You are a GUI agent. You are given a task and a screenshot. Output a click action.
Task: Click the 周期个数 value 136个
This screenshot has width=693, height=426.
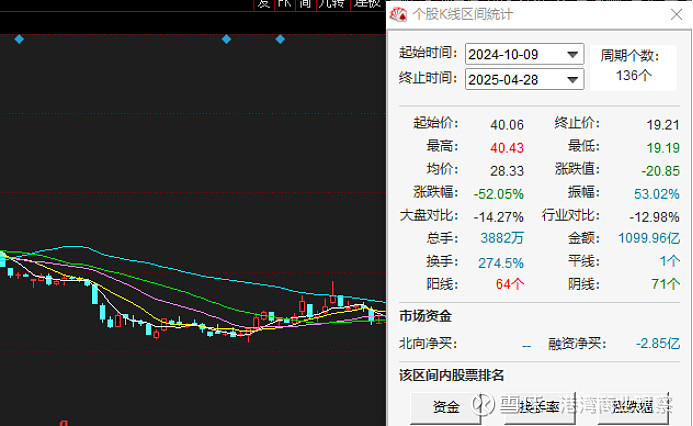click(634, 76)
